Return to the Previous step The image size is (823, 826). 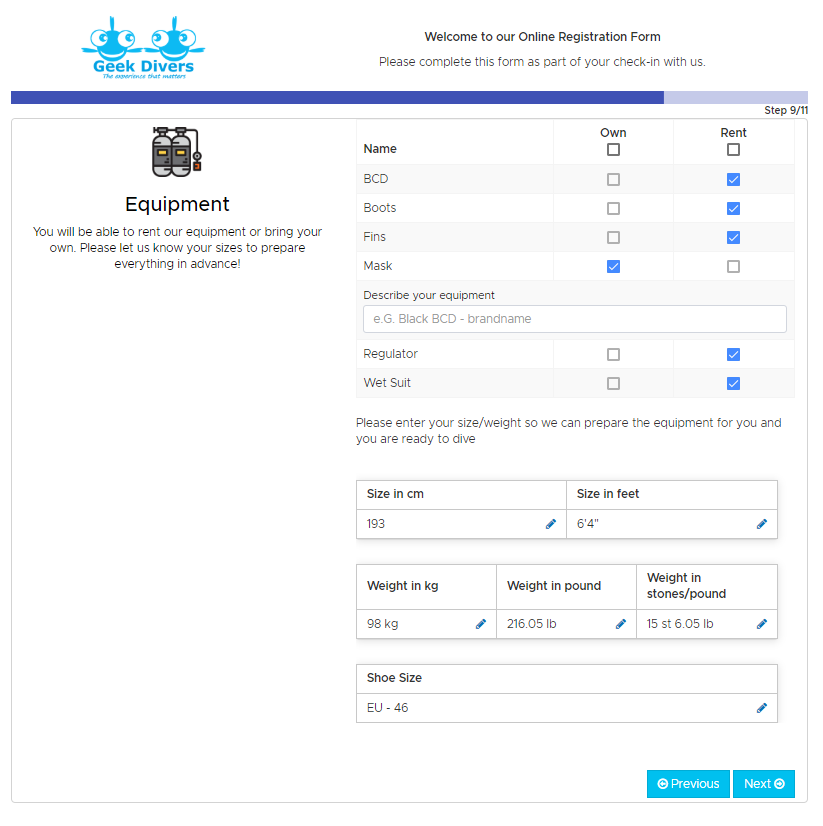pyautogui.click(x=688, y=784)
